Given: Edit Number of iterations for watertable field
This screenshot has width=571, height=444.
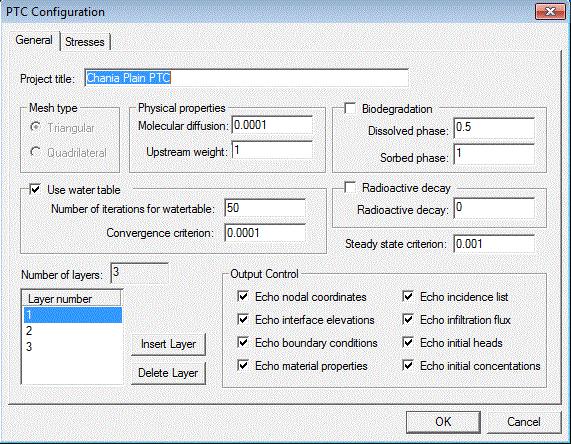Looking at the screenshot, I should 265,208.
